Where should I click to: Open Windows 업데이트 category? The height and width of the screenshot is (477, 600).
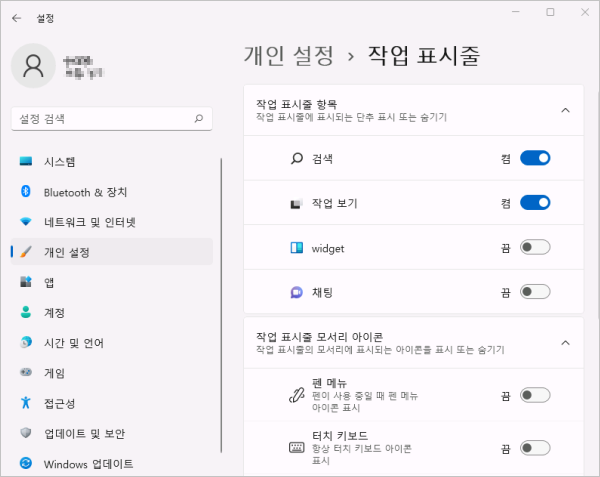tap(112, 464)
